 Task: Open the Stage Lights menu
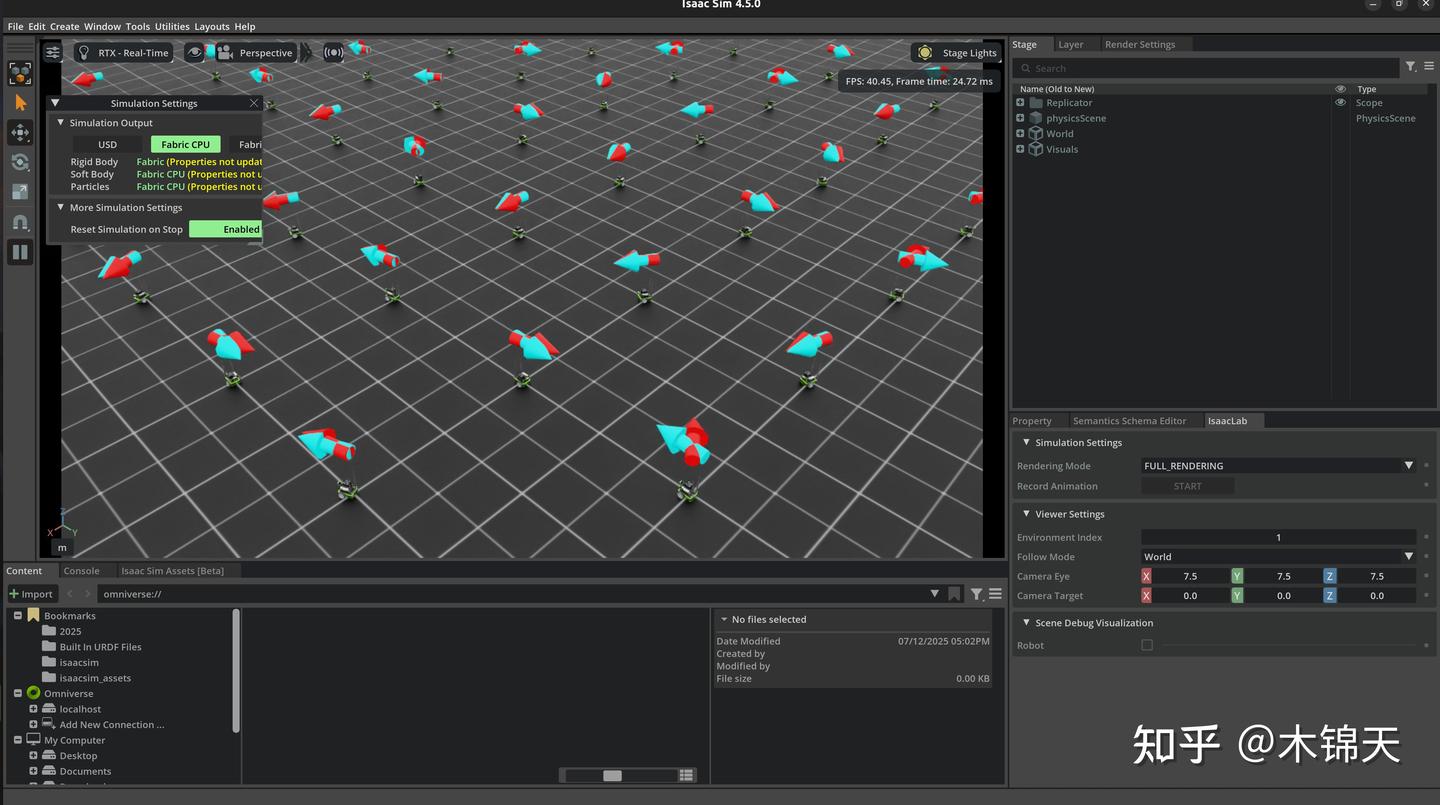(x=956, y=53)
